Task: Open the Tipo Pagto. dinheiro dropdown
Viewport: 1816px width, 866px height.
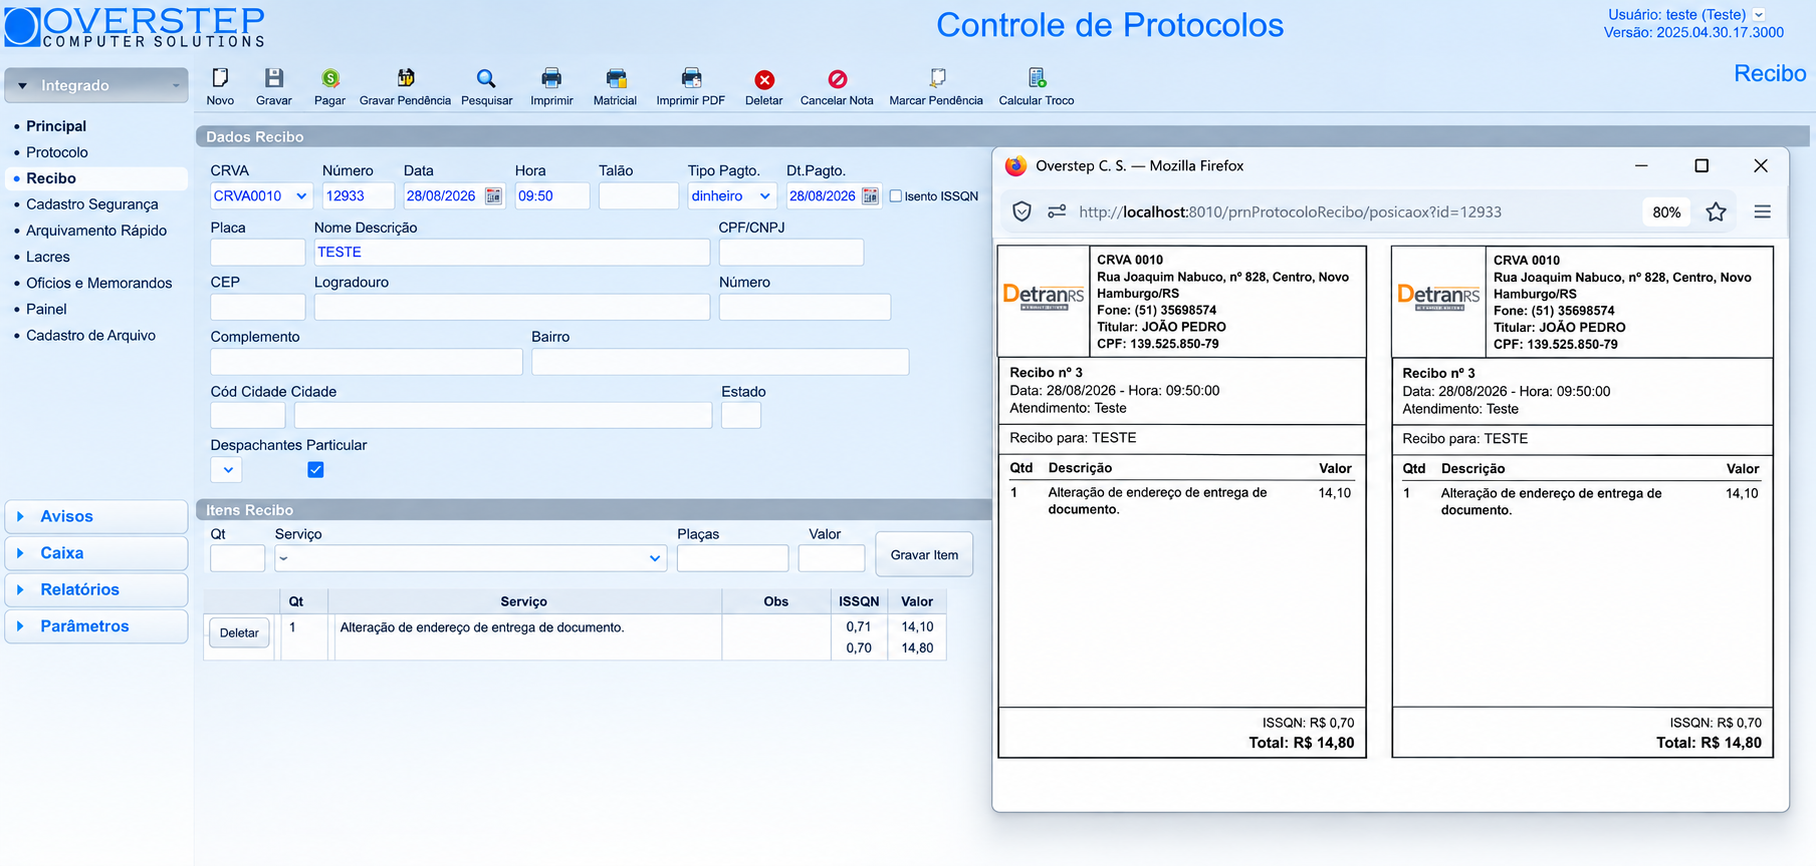Action: tap(732, 196)
